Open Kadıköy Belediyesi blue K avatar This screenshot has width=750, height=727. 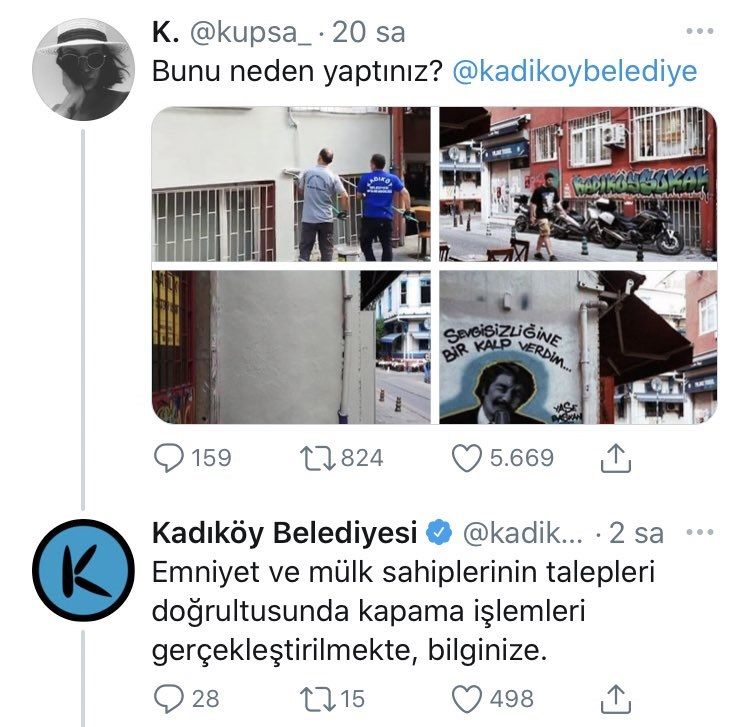click(x=83, y=570)
